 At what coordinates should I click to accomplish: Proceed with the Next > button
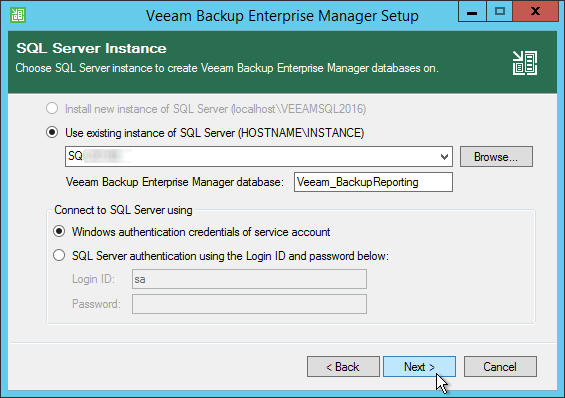[x=419, y=367]
